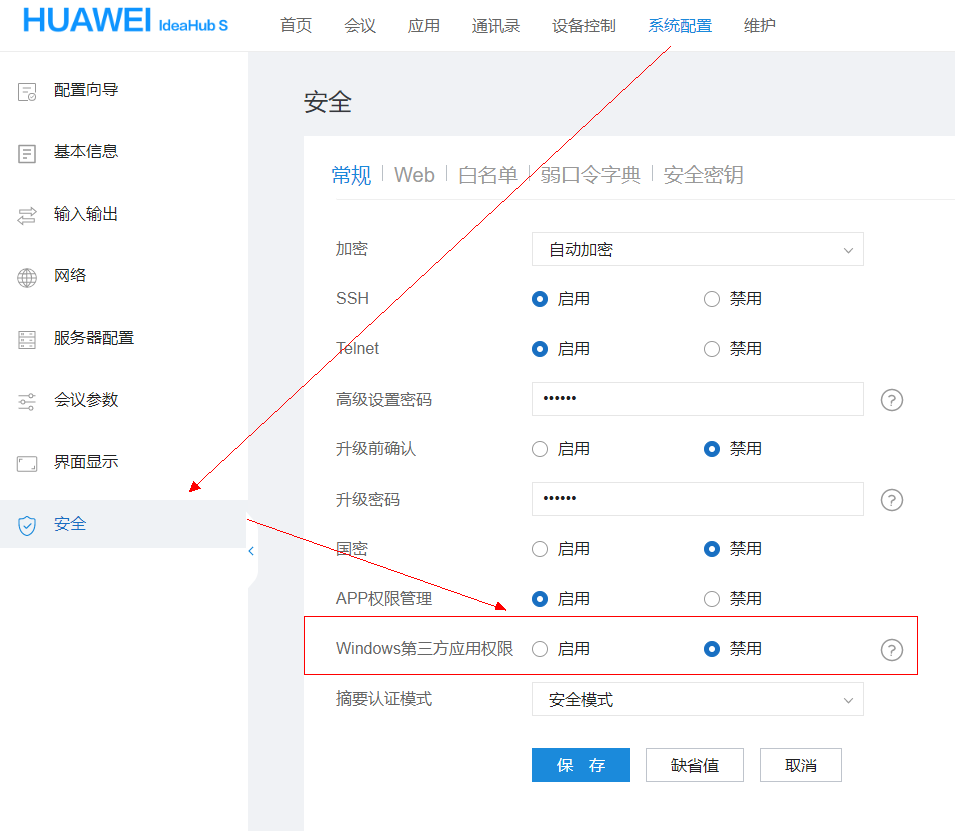Click the 网络 globe icon
Screen dimensions: 955x831
tap(27, 278)
